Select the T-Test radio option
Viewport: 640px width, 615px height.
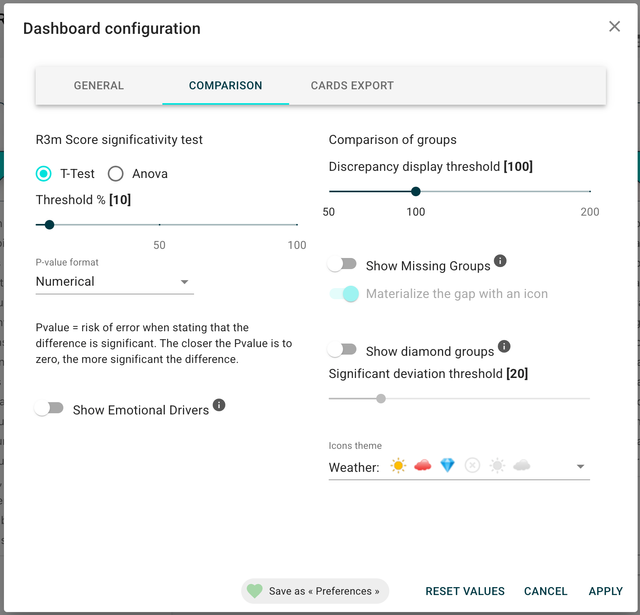(44, 174)
